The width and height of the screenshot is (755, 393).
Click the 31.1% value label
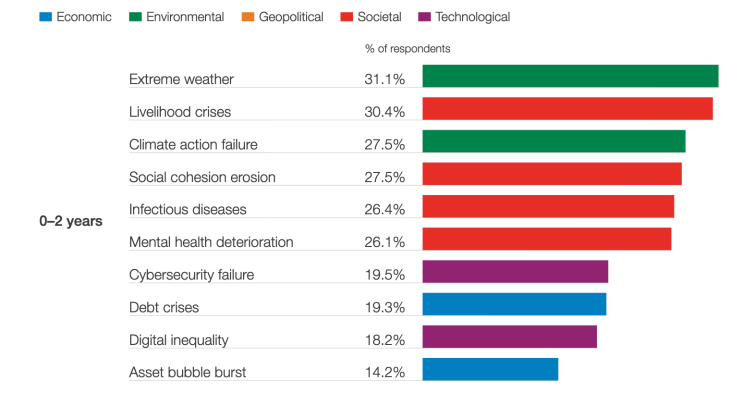click(385, 79)
